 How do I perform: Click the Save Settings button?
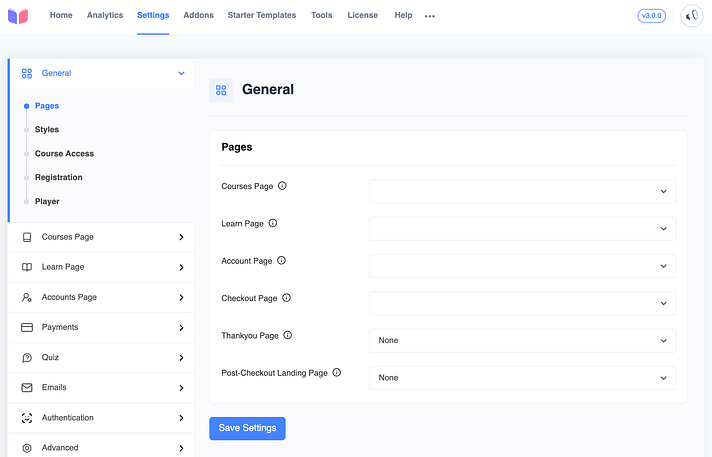(247, 428)
